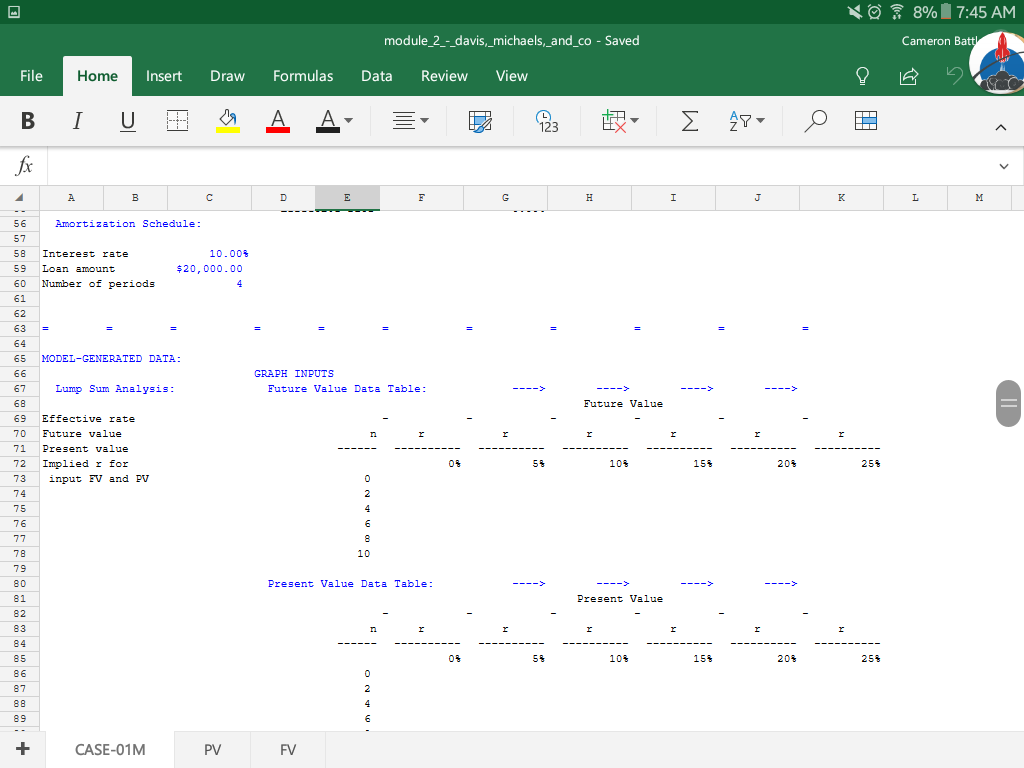Viewport: 1024px width, 768px height.
Task: Tap the muted sound status icon
Action: pos(854,12)
